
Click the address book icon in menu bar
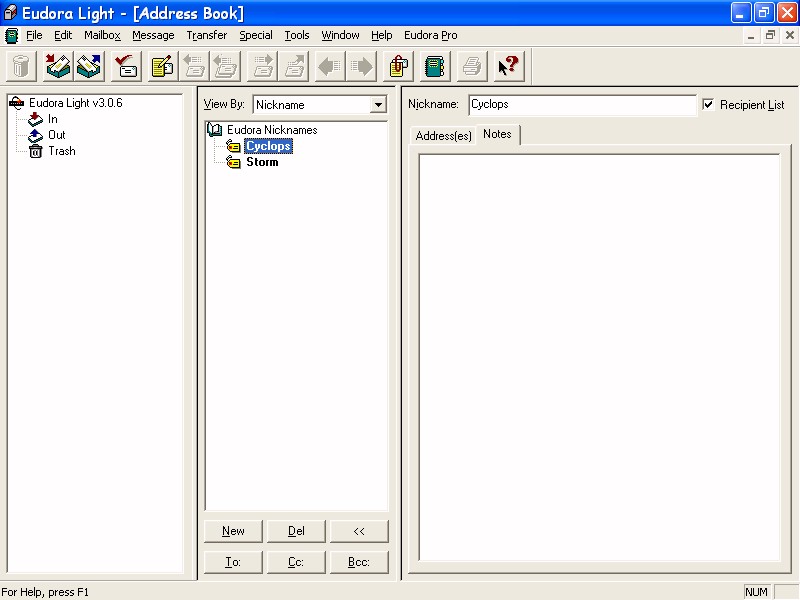[x=11, y=35]
